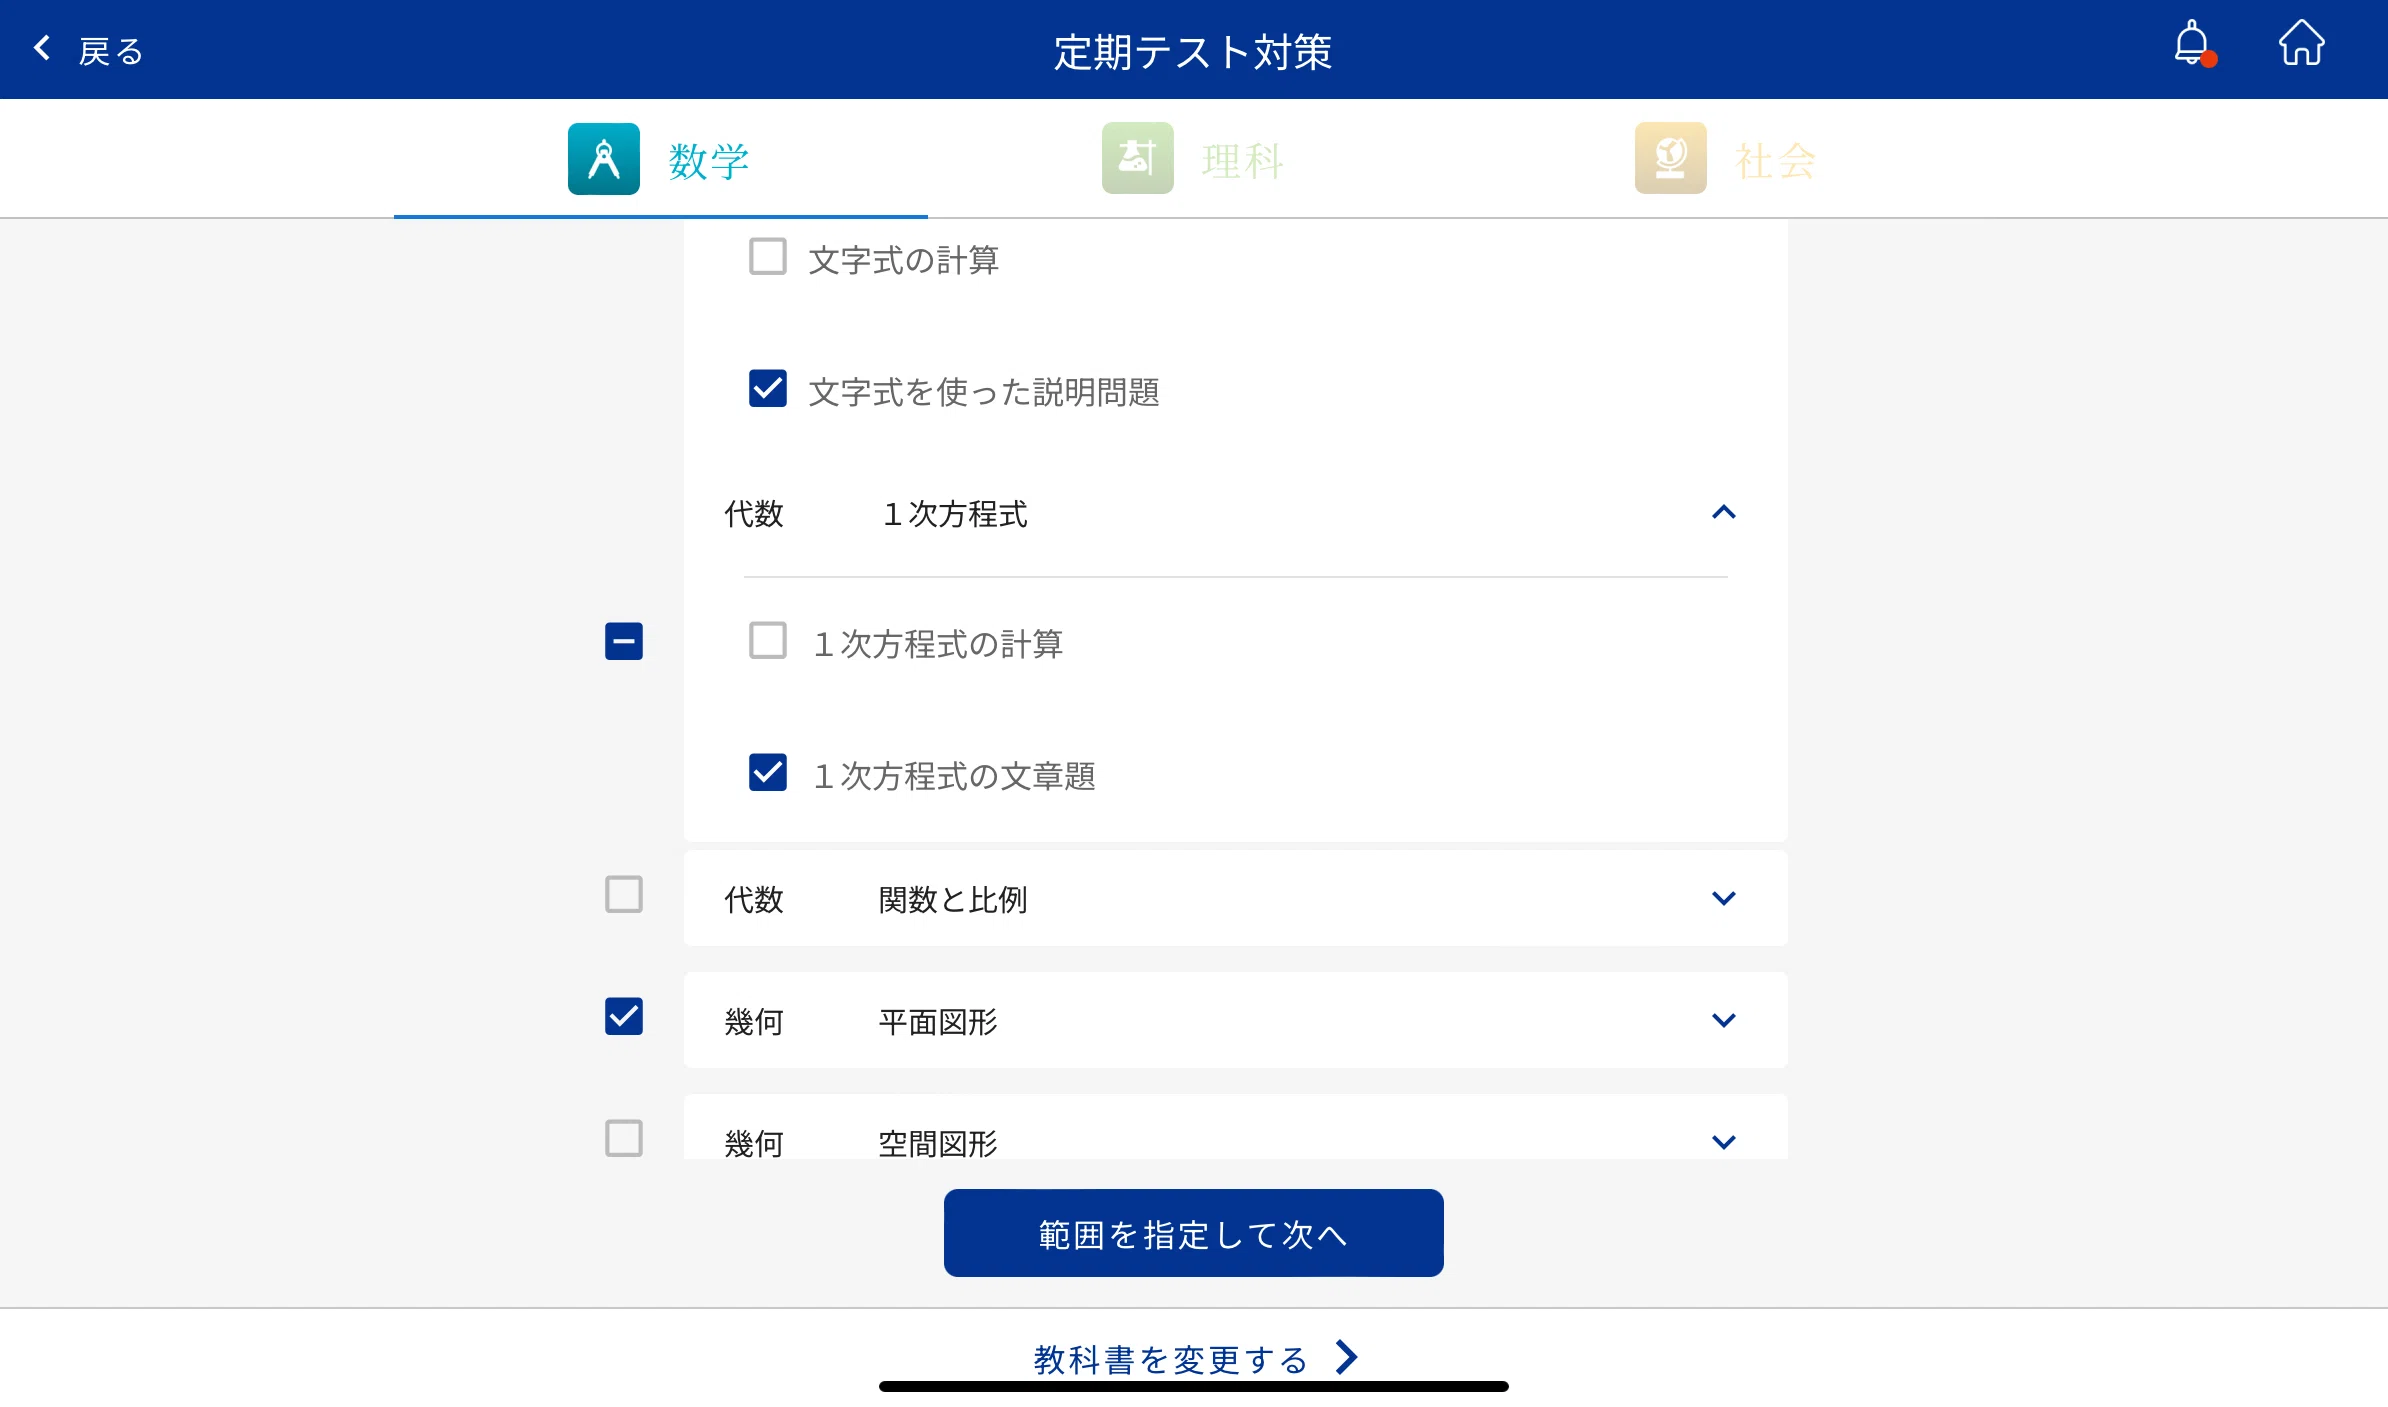Click the 定期テスト対策 page title
2388x1407 pixels.
[x=1193, y=52]
